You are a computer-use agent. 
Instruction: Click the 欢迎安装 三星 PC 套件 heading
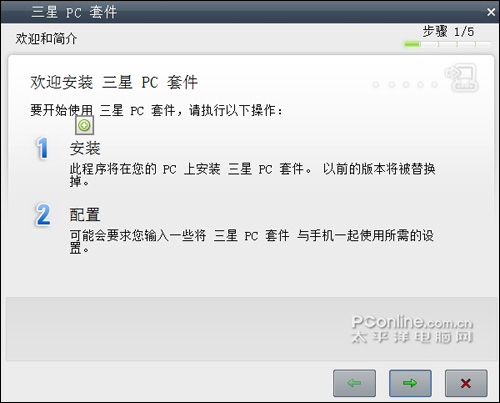tap(114, 82)
